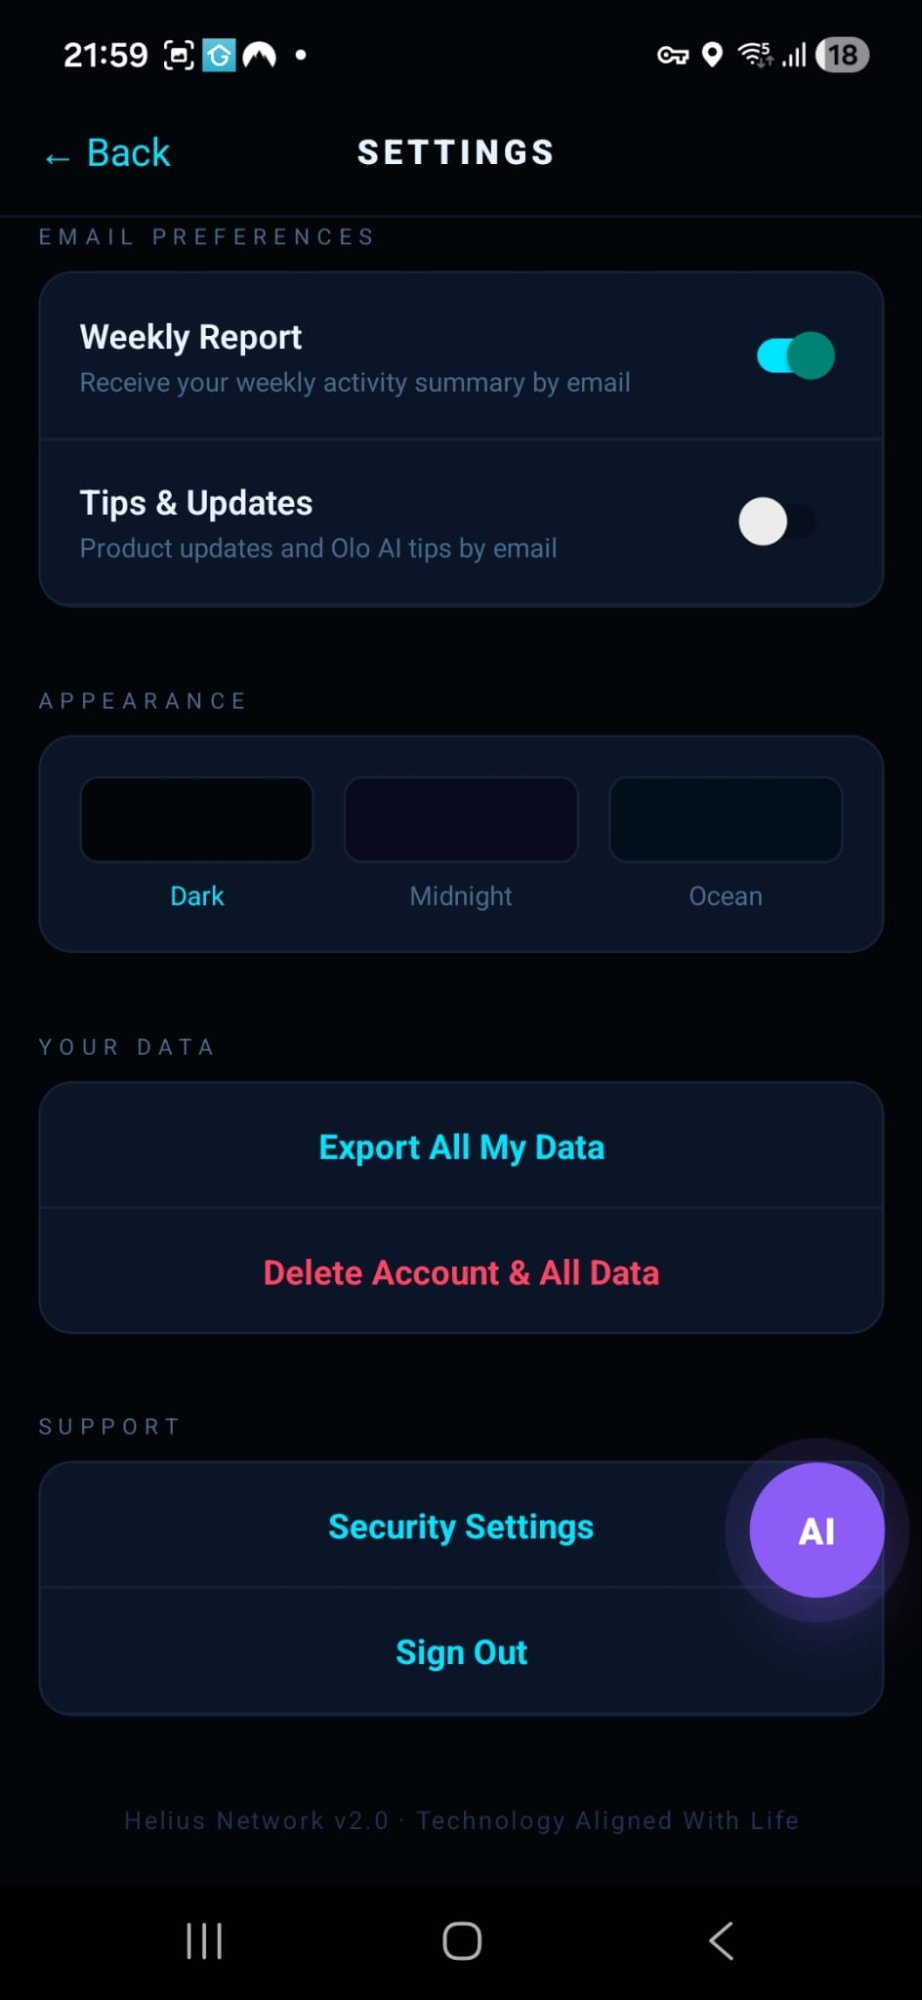Tap the Midnight theme label

point(461,896)
